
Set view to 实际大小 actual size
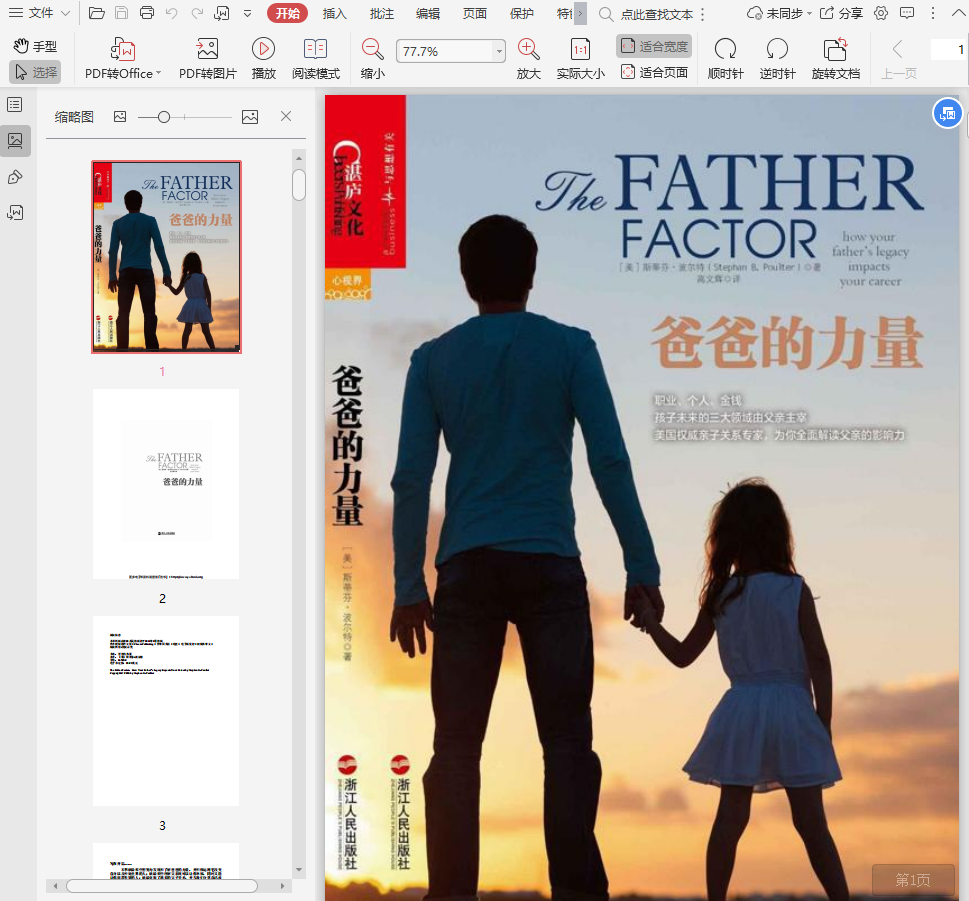point(580,59)
